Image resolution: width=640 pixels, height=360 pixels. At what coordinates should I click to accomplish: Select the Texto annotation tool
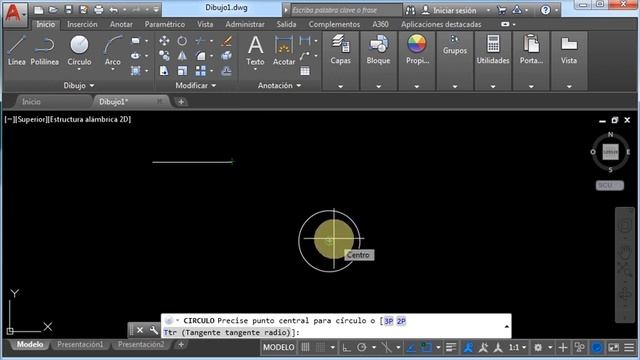click(x=256, y=50)
